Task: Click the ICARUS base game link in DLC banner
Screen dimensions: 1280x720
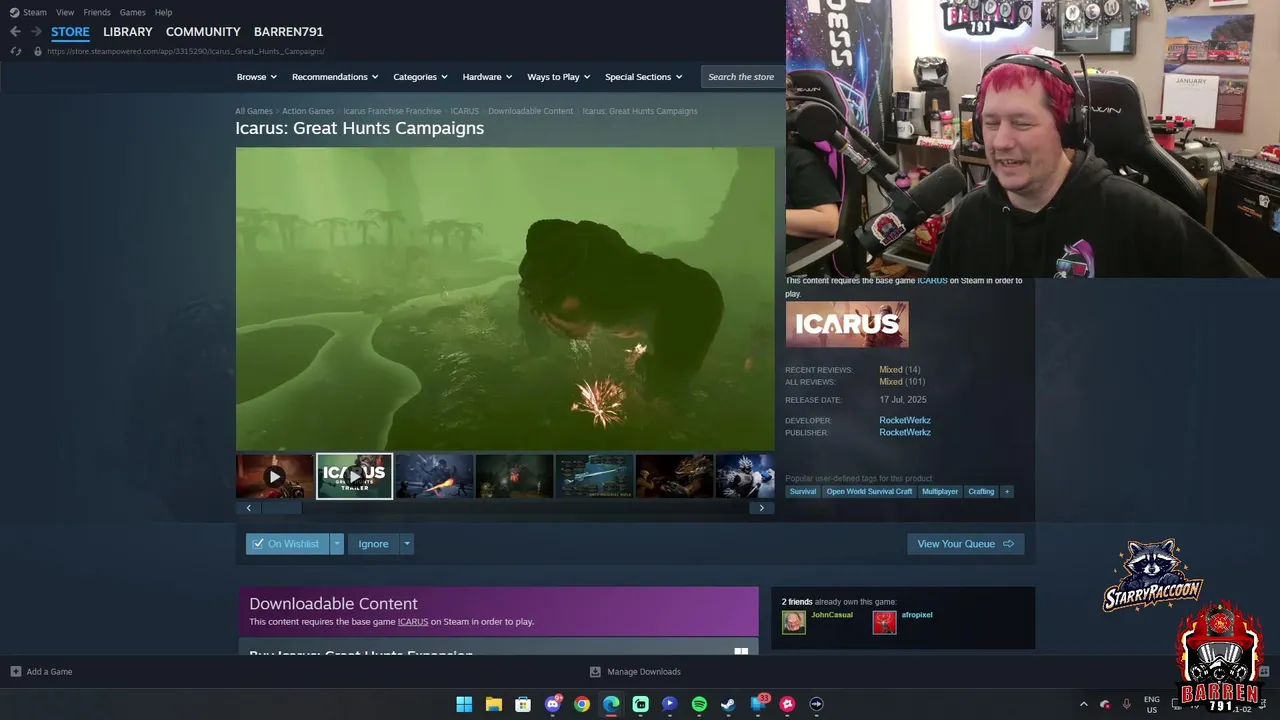Action: pyautogui.click(x=412, y=622)
